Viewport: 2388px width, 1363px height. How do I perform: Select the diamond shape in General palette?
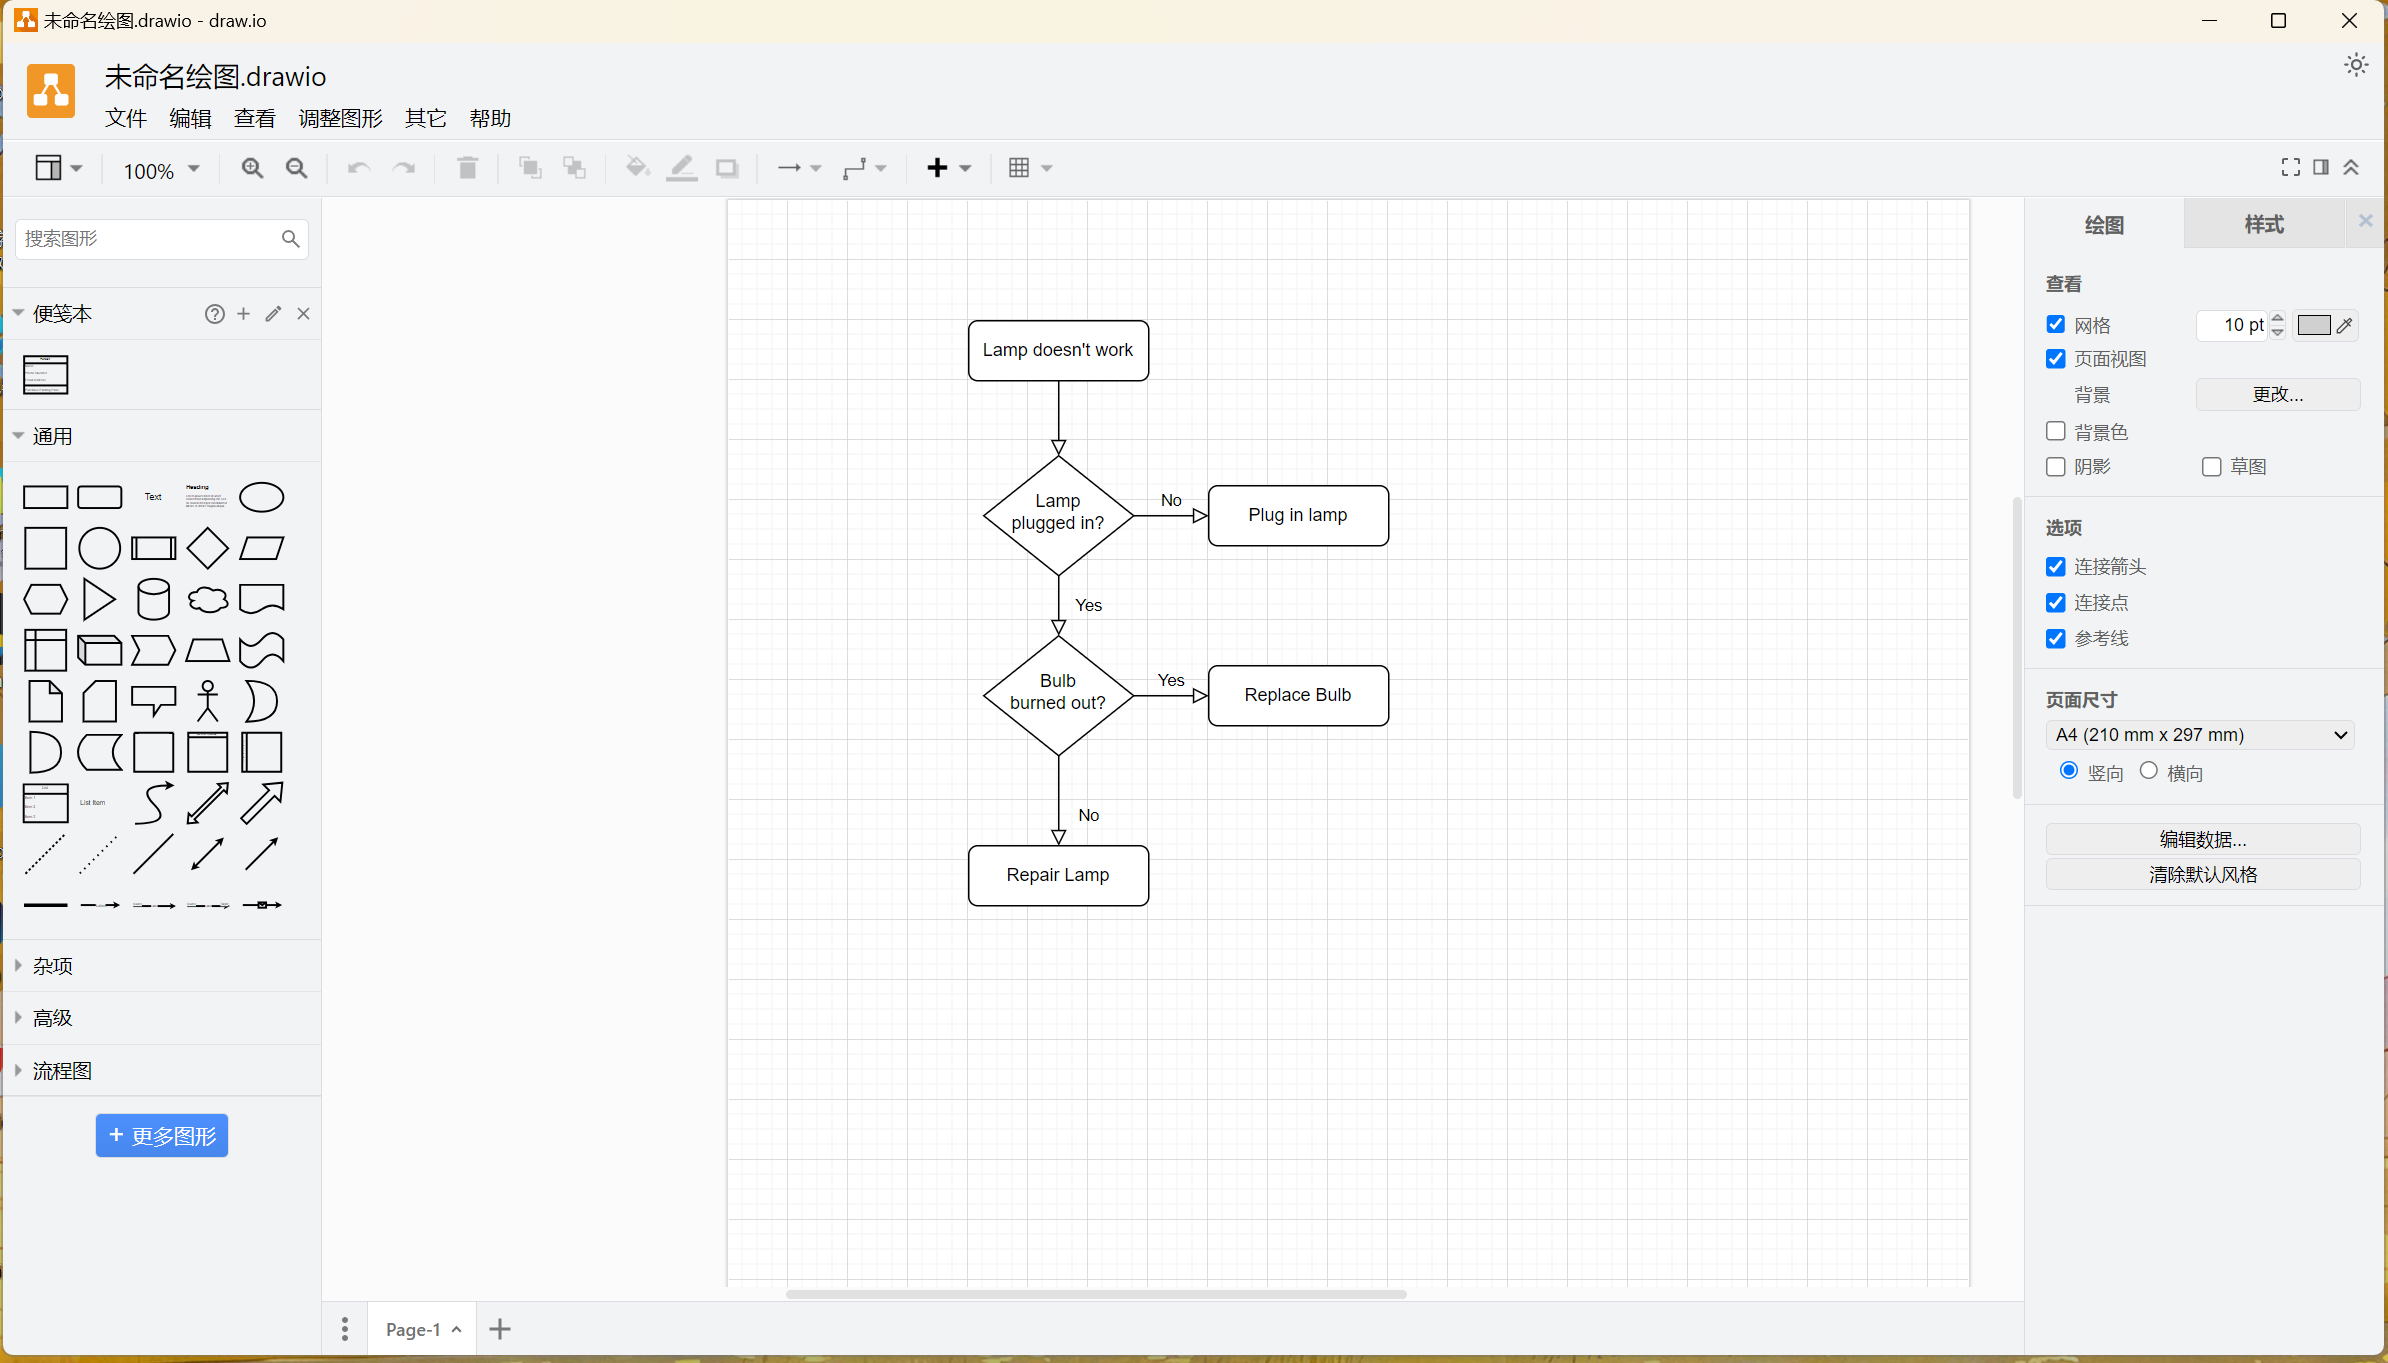(207, 548)
